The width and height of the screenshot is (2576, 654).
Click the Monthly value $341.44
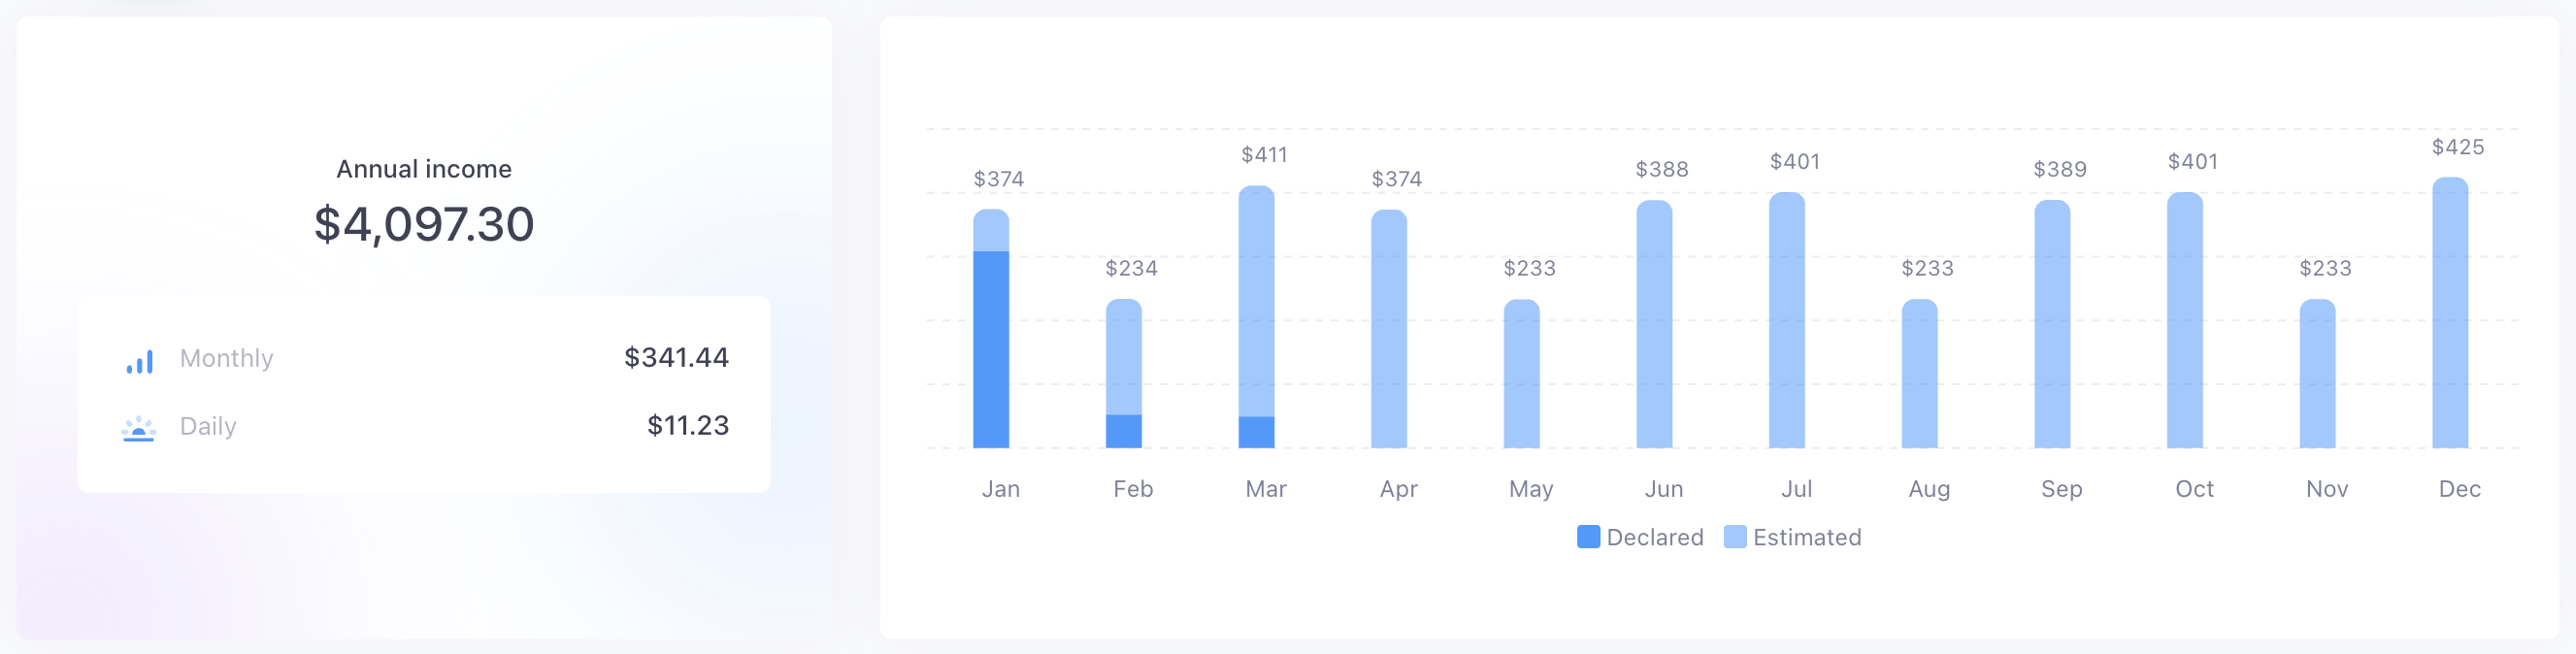(x=676, y=358)
